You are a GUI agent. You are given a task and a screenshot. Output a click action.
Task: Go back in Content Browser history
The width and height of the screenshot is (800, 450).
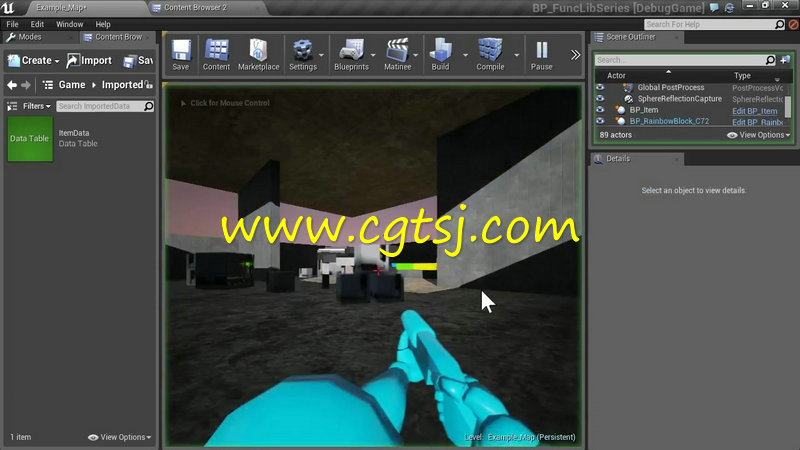[x=12, y=85]
